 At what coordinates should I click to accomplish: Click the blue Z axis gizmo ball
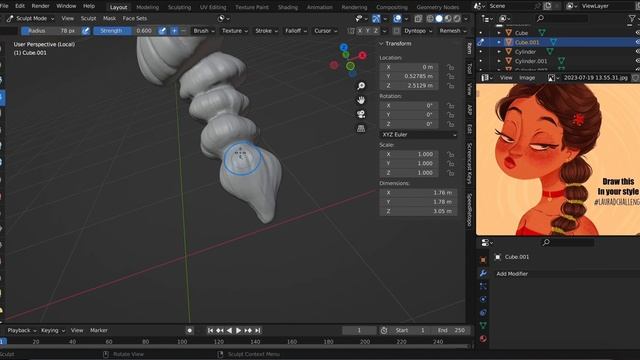tap(344, 47)
